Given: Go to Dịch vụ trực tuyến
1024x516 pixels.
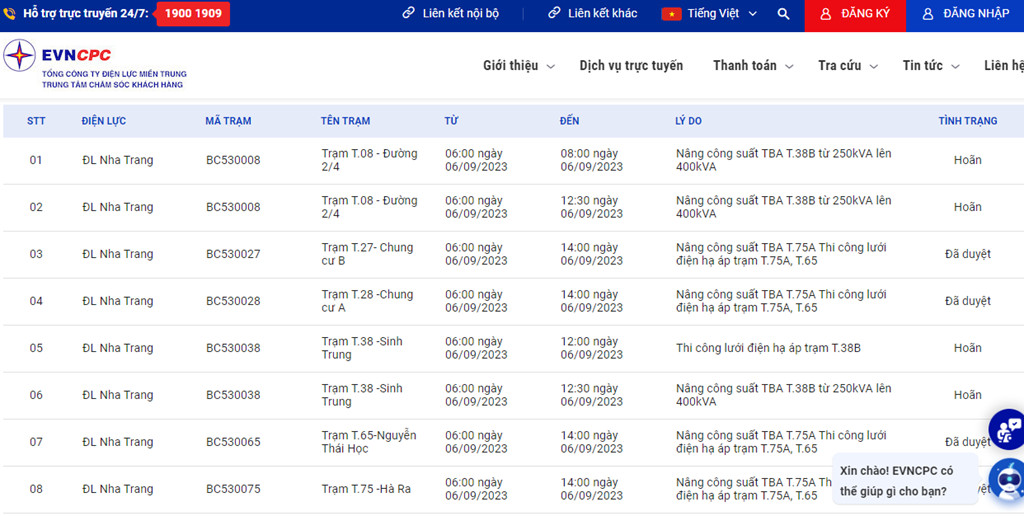Looking at the screenshot, I should pyautogui.click(x=631, y=66).
